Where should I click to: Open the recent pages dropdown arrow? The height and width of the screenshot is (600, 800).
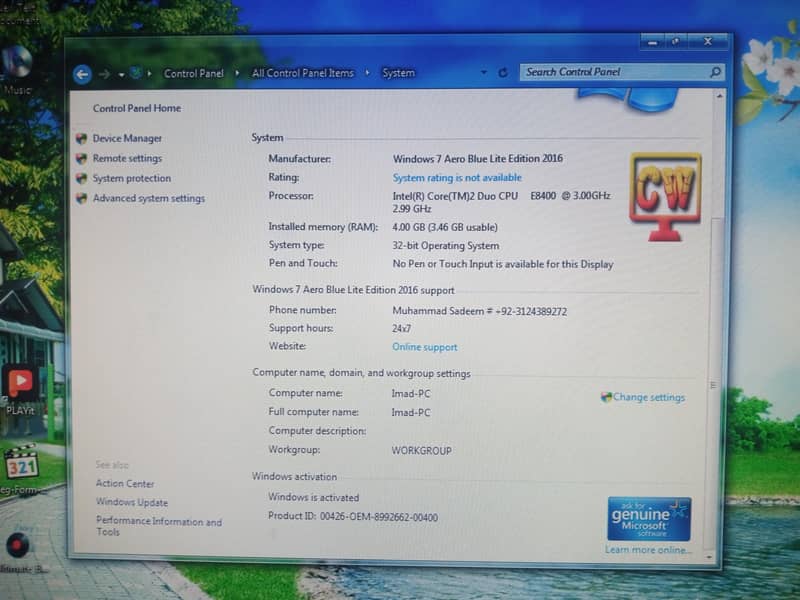121,74
